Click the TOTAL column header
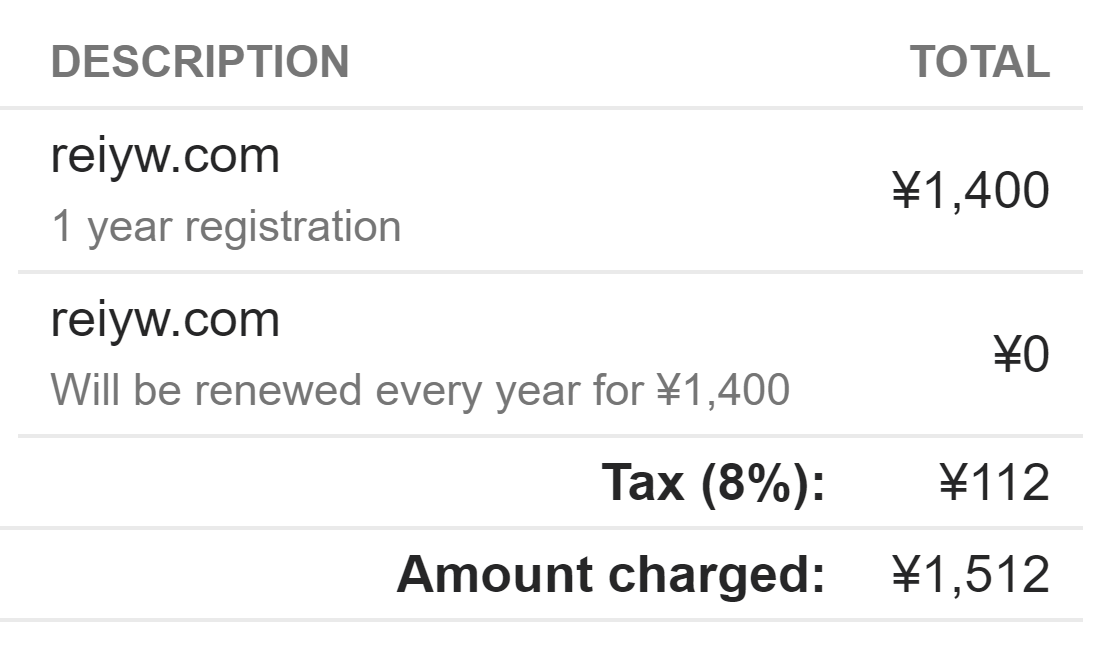 click(x=980, y=61)
